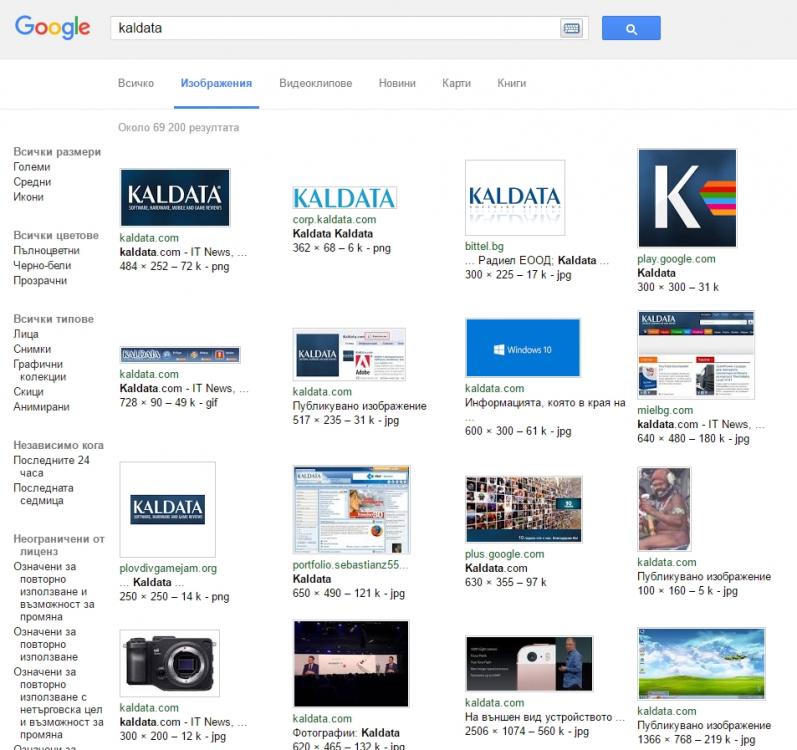Click the Всички типове heading
This screenshot has height=750, width=797.
[53, 319]
